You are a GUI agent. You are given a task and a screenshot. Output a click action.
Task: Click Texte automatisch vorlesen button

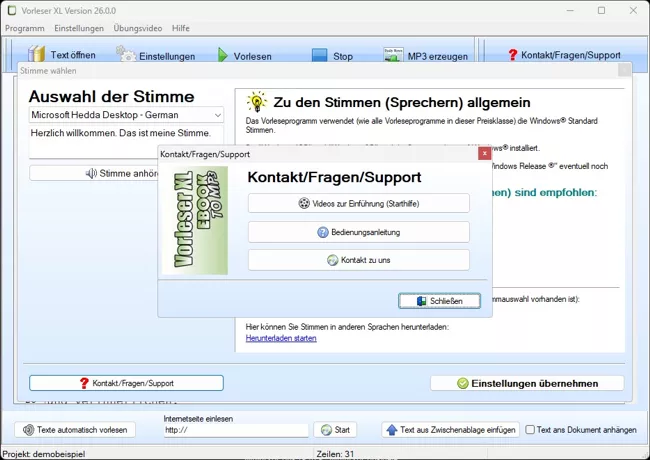[x=75, y=430]
